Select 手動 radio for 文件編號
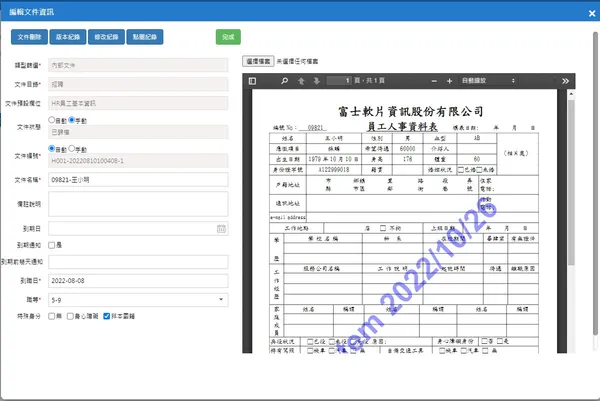600x401 pixels. tap(72, 148)
